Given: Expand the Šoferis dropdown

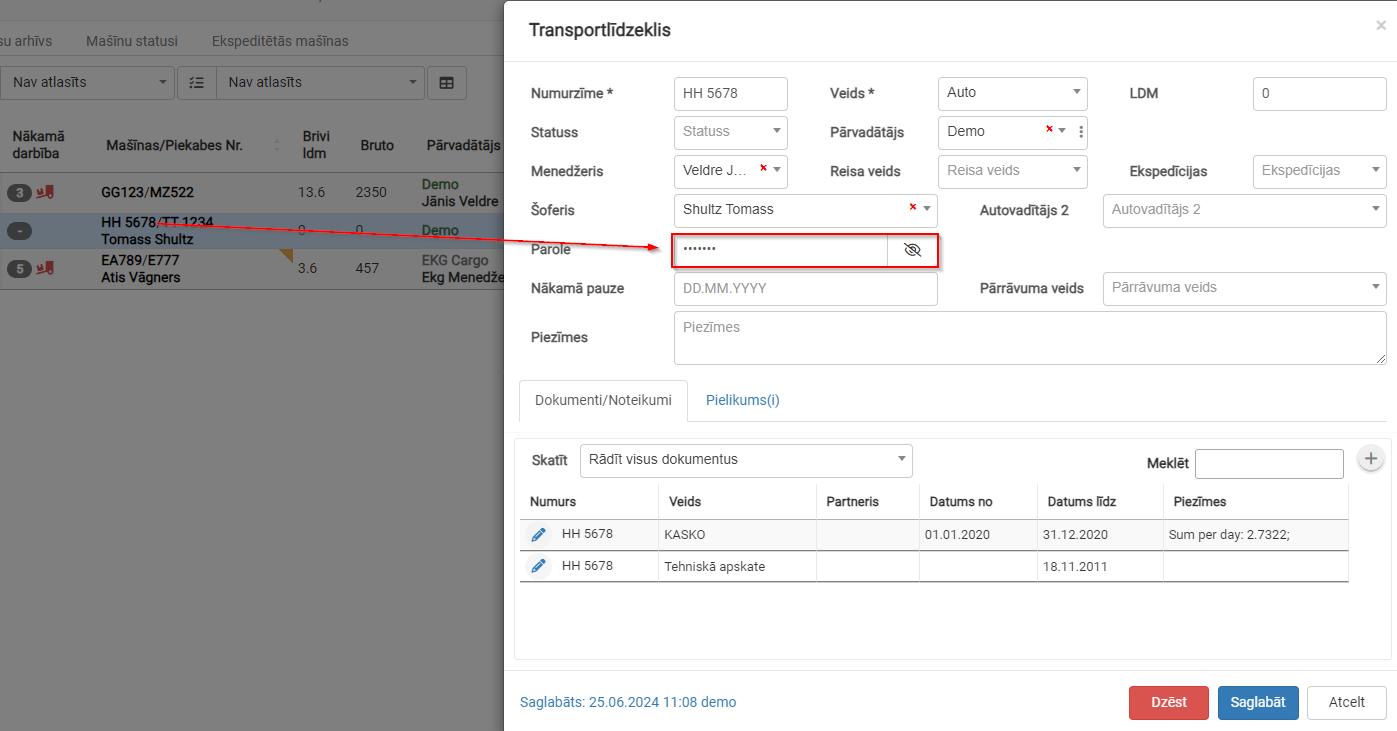Looking at the screenshot, I should click(926, 210).
